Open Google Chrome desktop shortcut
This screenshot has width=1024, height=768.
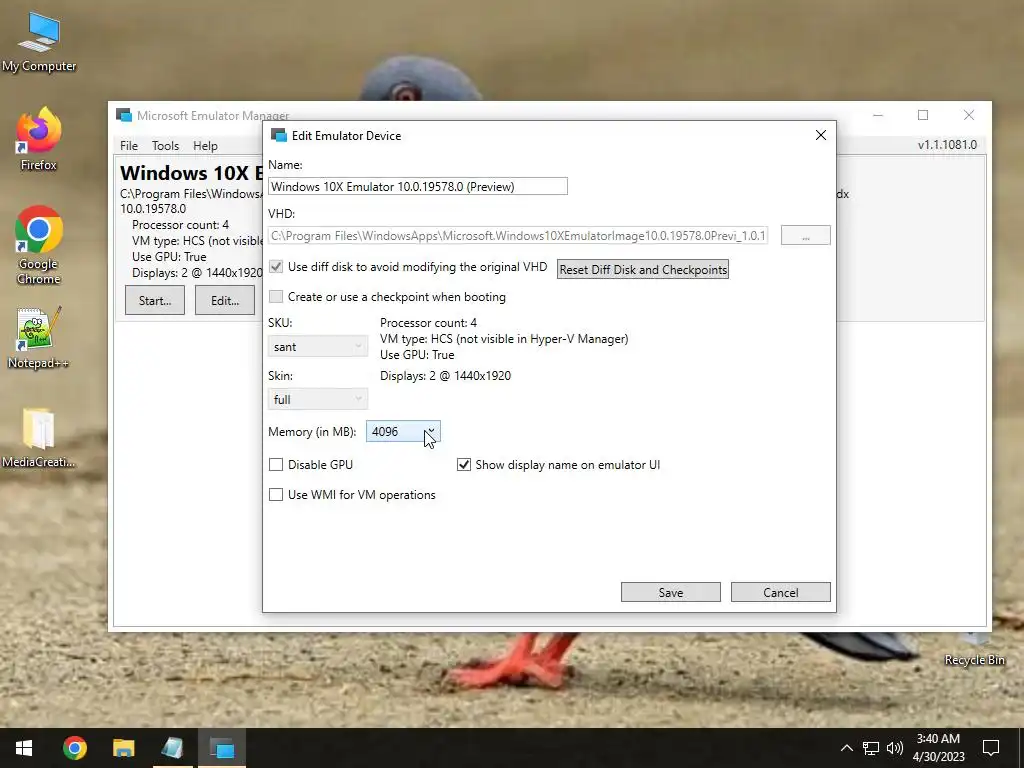pyautogui.click(x=39, y=246)
